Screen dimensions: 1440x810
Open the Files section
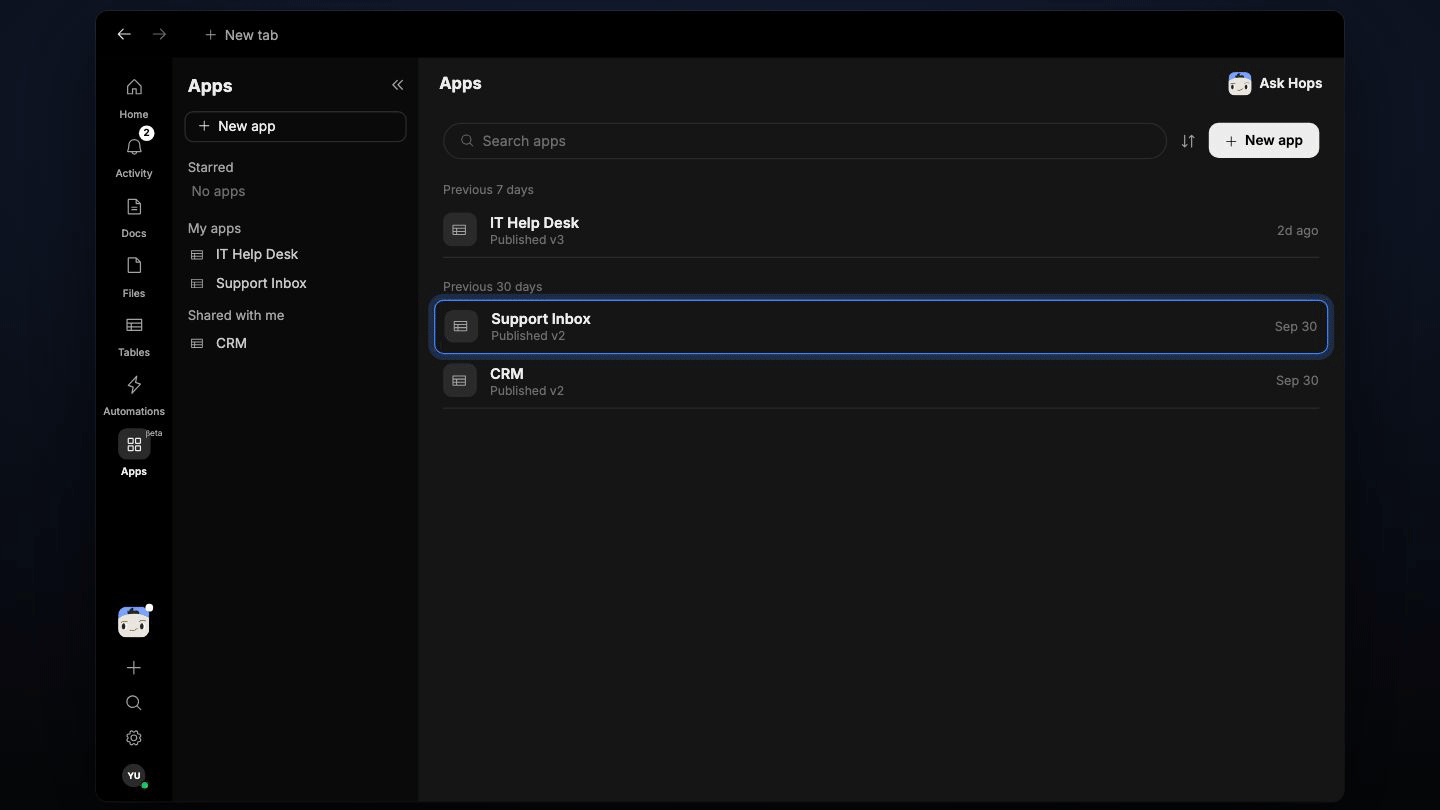(x=134, y=276)
